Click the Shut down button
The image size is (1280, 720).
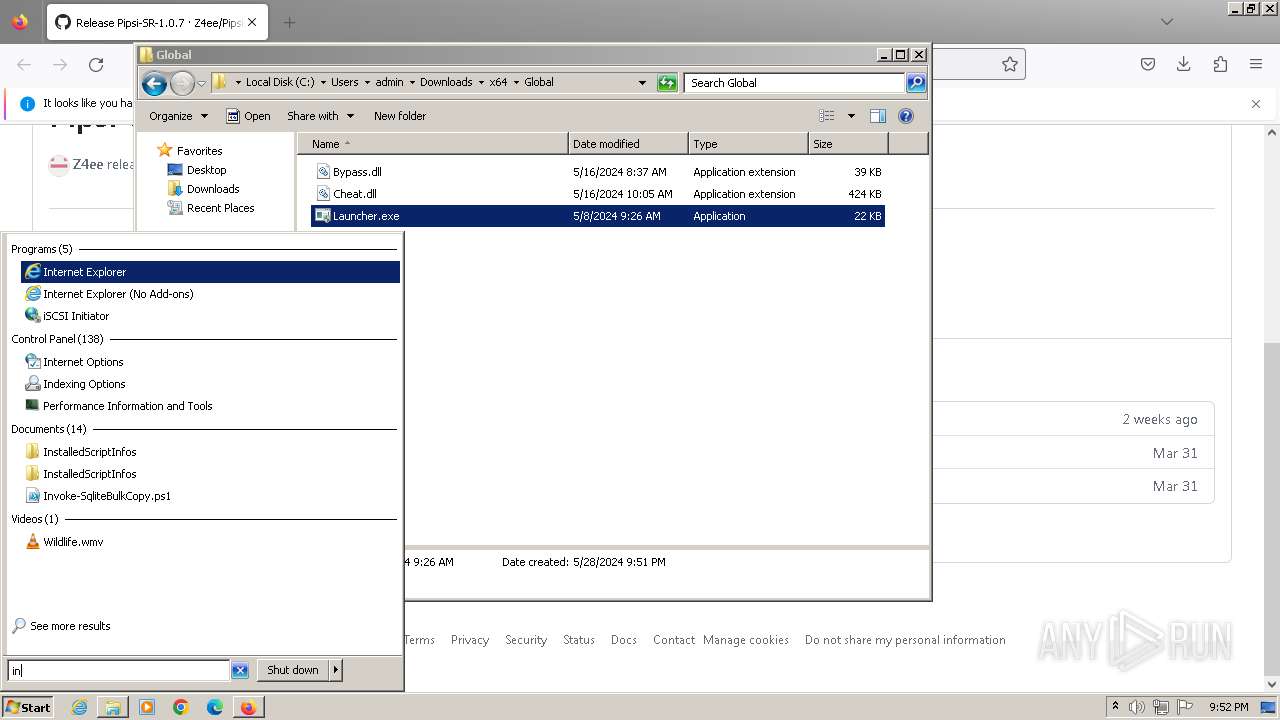tap(293, 670)
